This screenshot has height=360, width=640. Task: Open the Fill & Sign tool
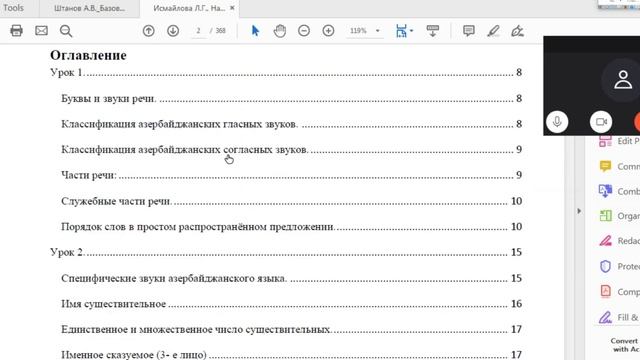618,317
